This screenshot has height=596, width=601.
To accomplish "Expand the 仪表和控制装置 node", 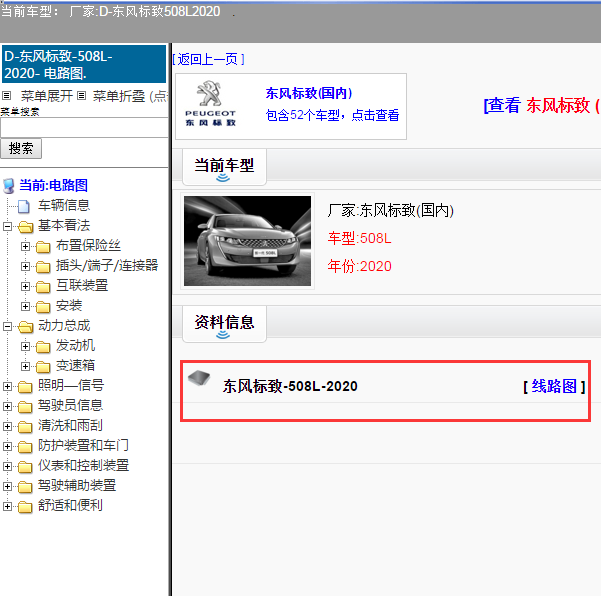I will pos(7,466).
